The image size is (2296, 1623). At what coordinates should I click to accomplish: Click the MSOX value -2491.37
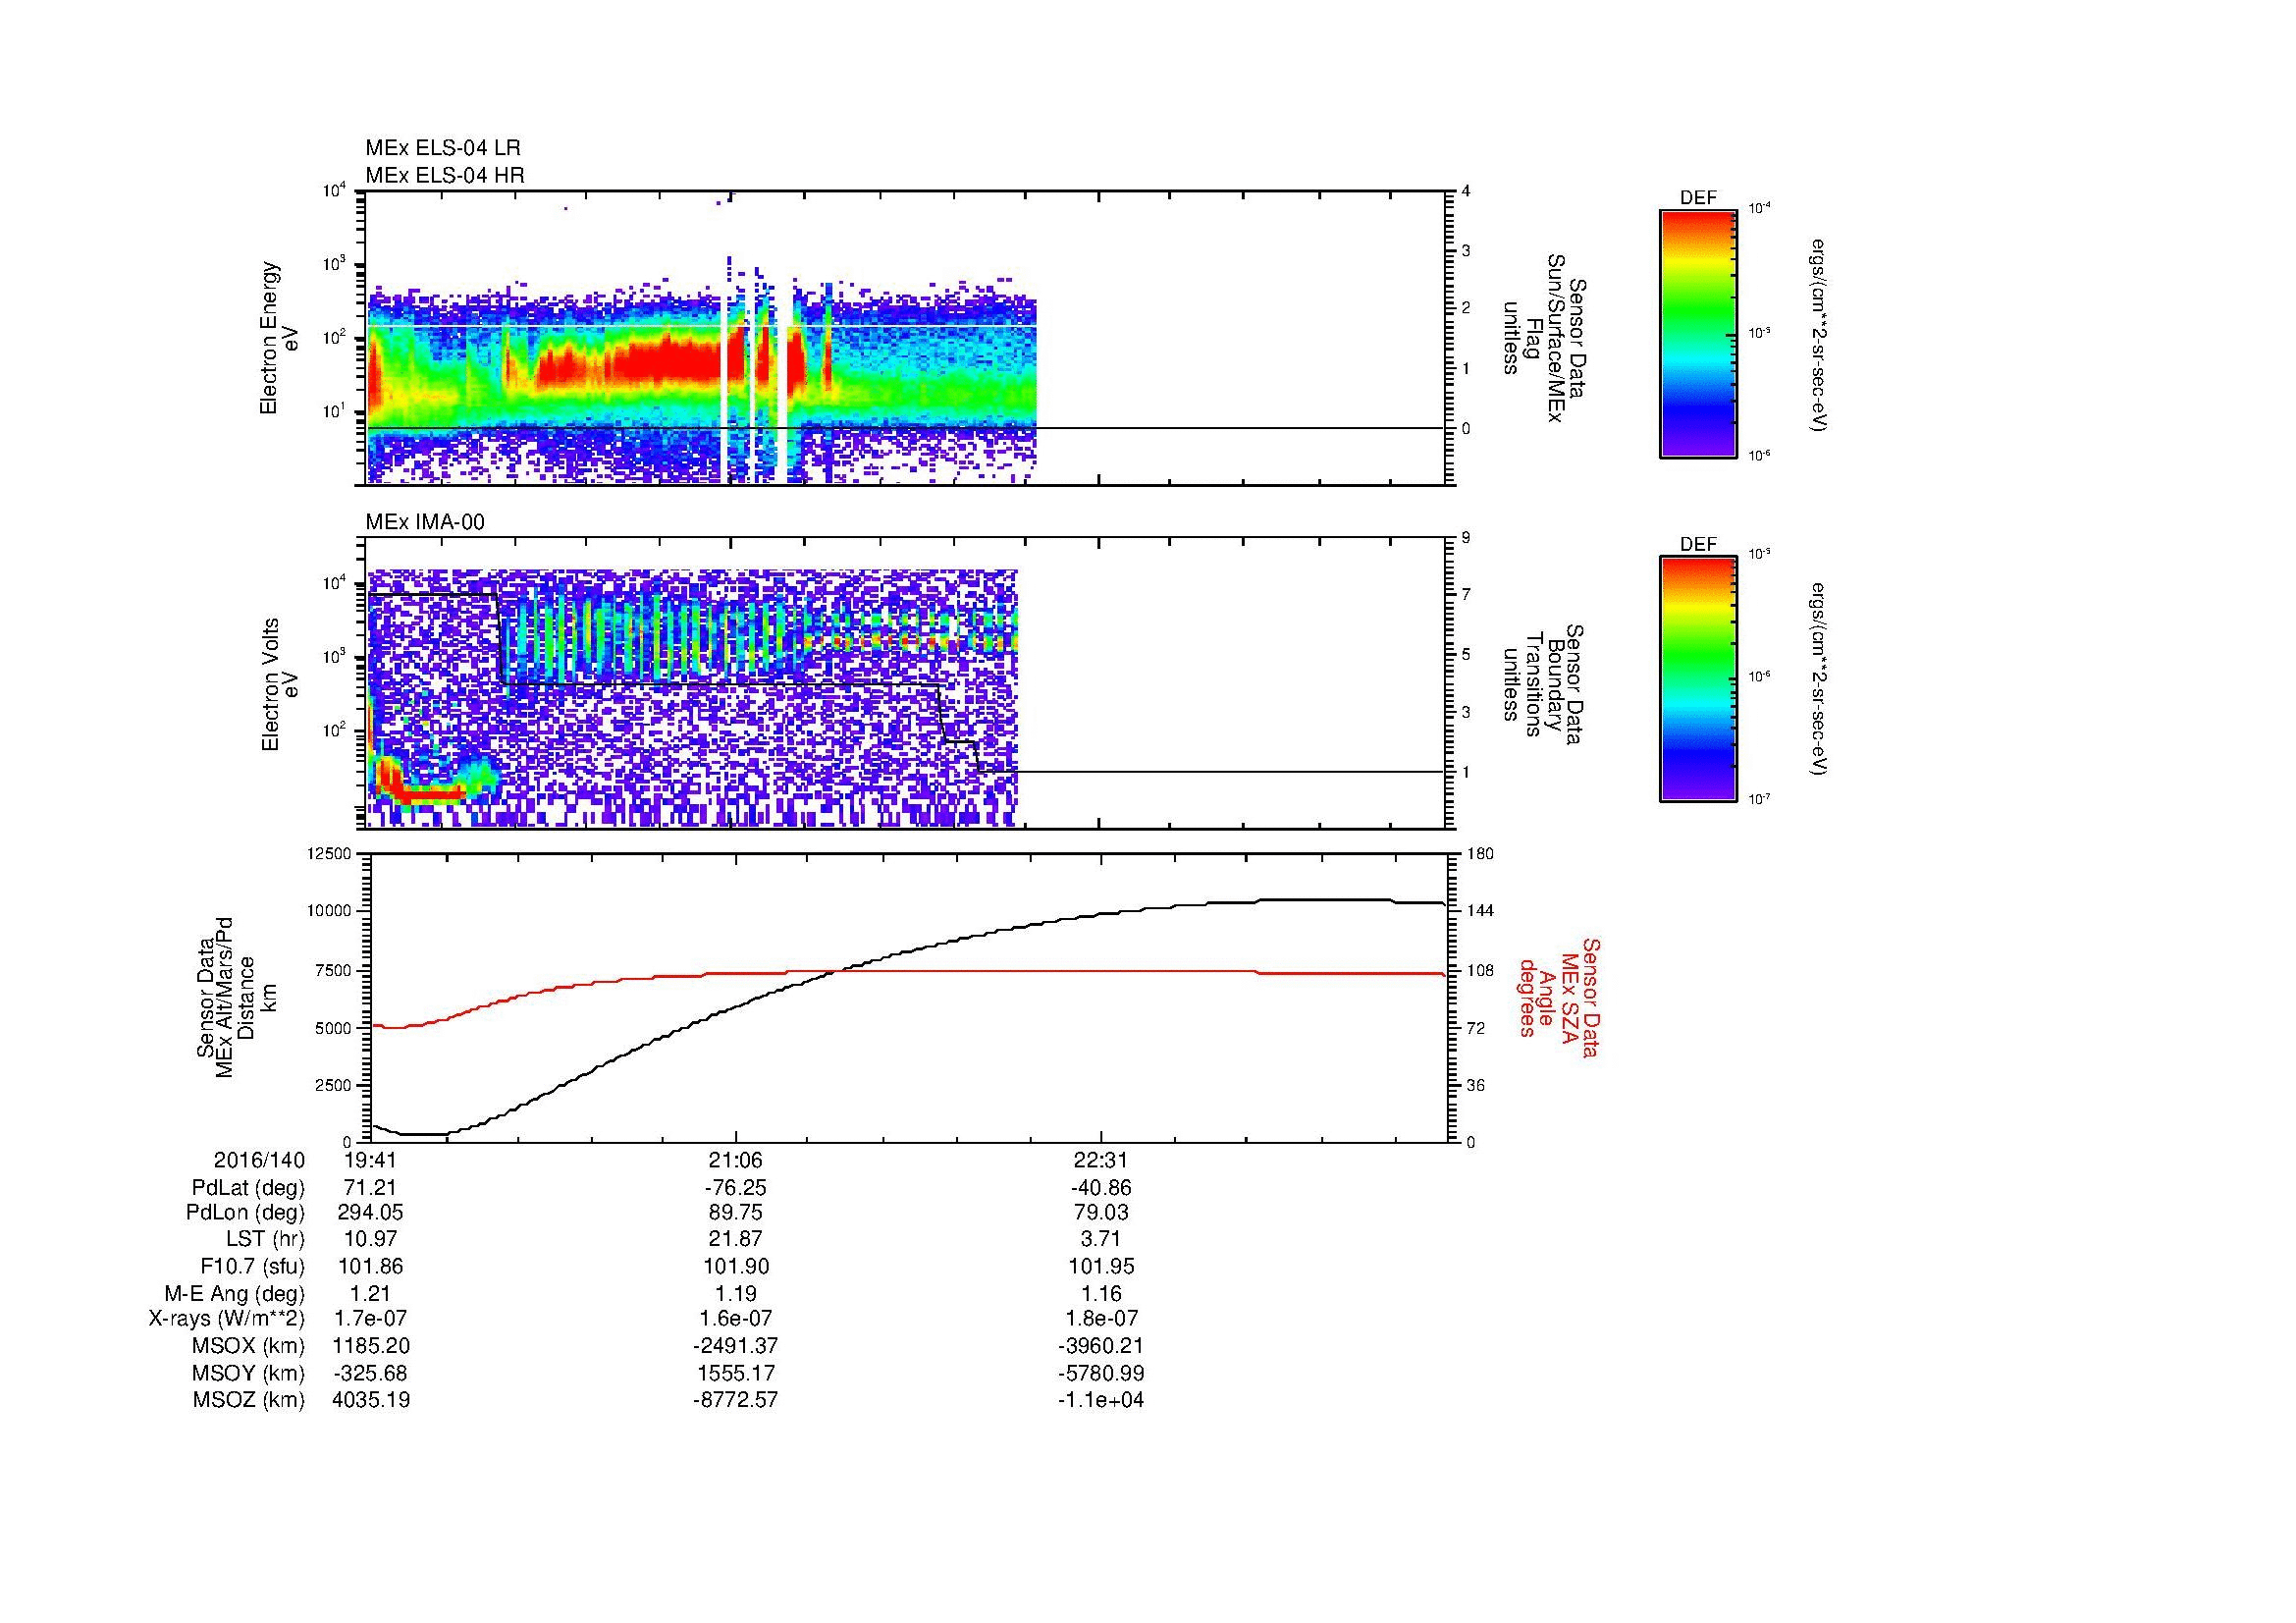(x=736, y=1346)
